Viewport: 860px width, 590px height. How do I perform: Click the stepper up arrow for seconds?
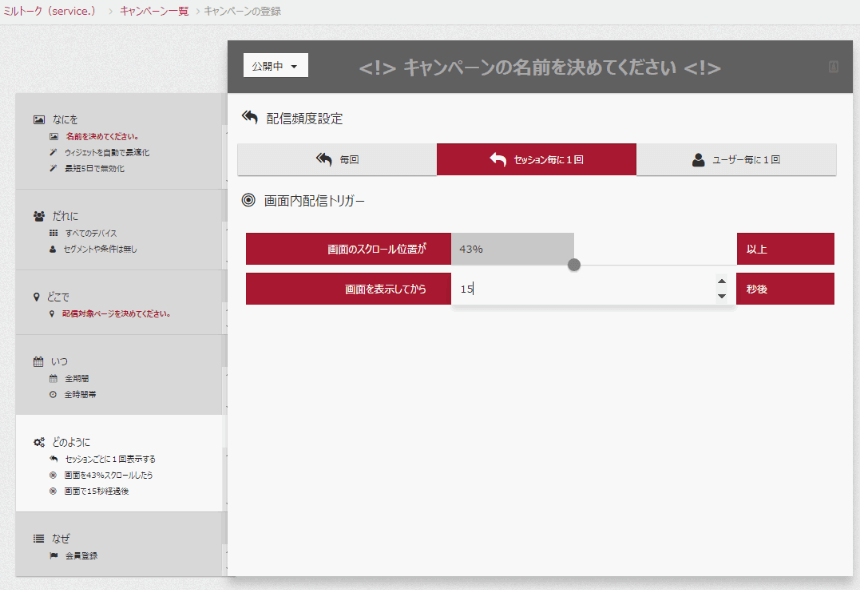pyautogui.click(x=721, y=283)
